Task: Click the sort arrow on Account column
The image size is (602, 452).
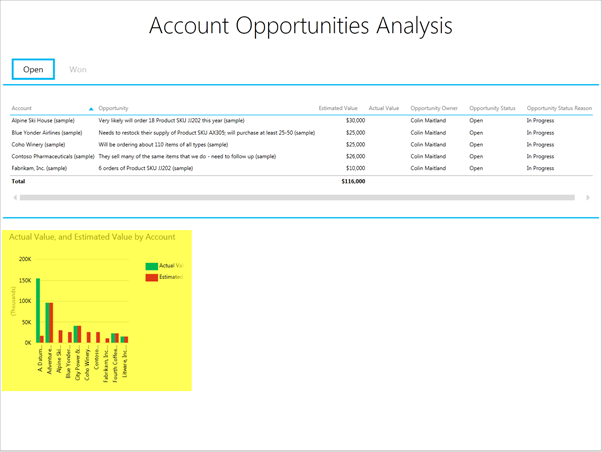Action: pos(91,108)
